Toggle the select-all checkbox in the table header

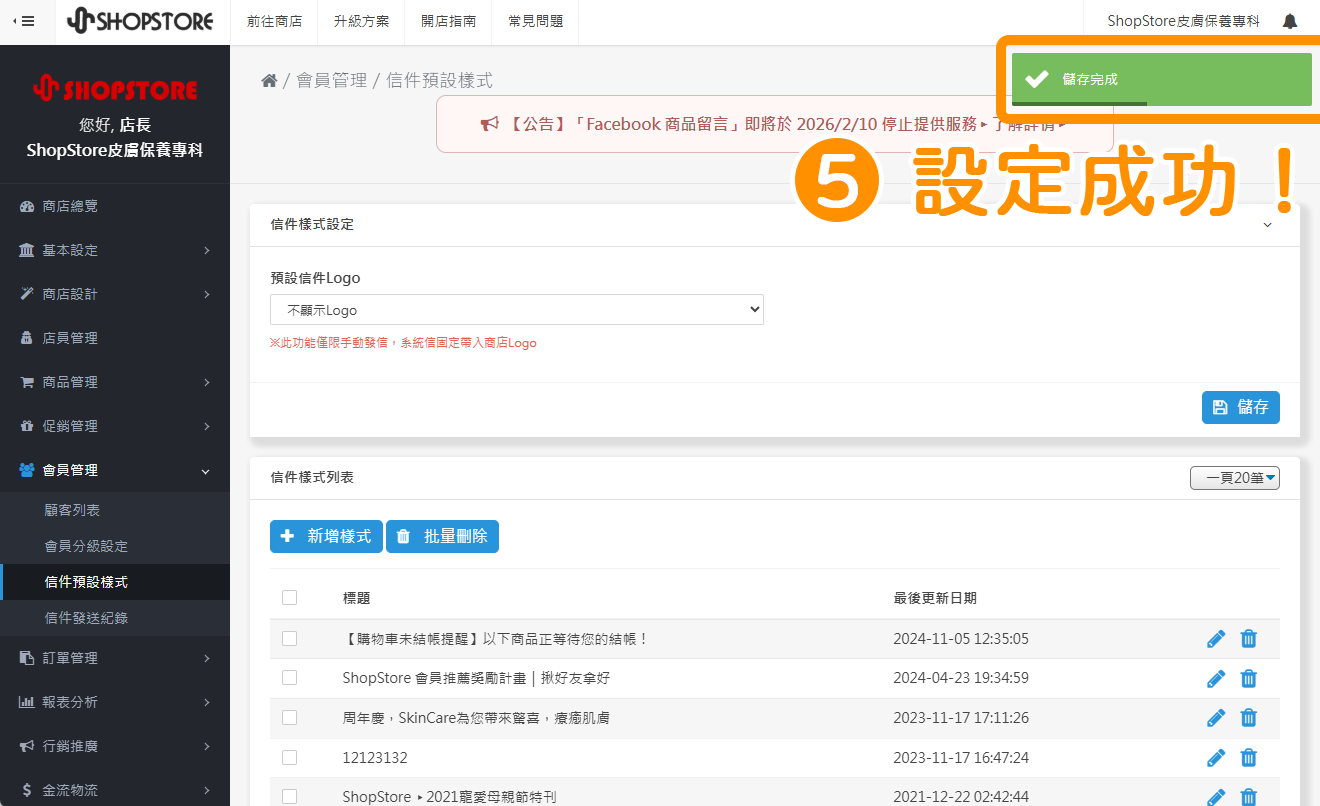coord(289,597)
